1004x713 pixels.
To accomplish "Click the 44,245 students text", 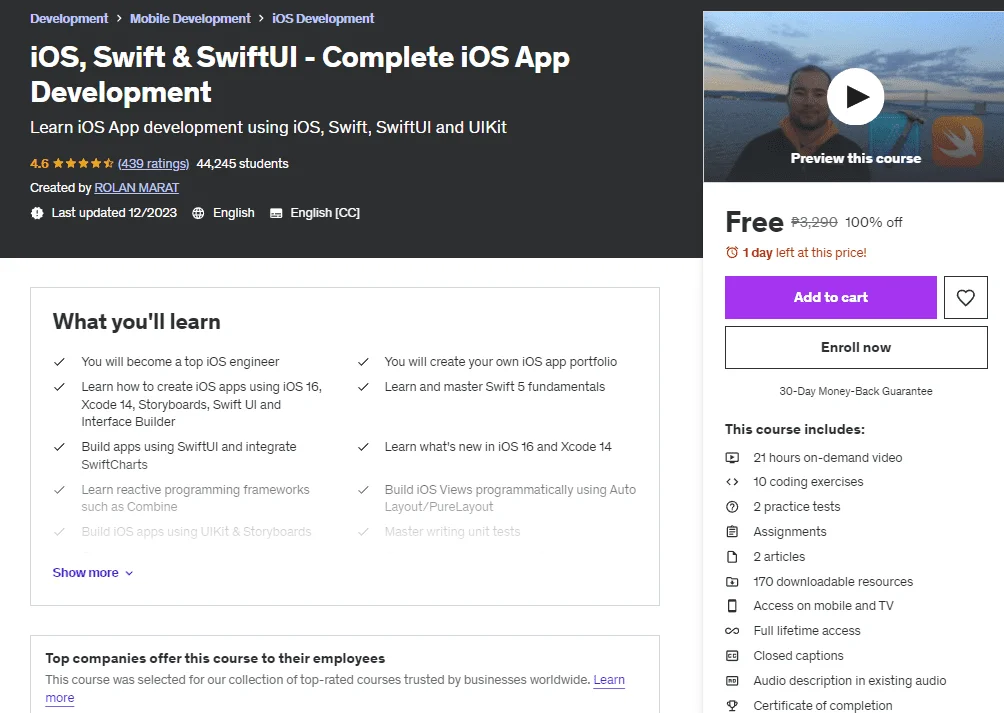I will pyautogui.click(x=243, y=163).
